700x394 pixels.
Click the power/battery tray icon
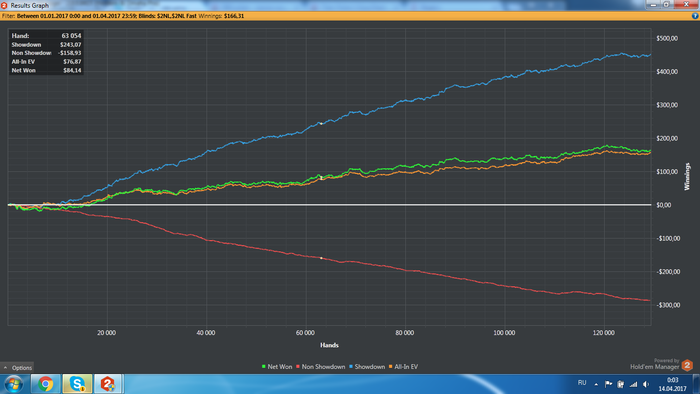click(x=621, y=384)
